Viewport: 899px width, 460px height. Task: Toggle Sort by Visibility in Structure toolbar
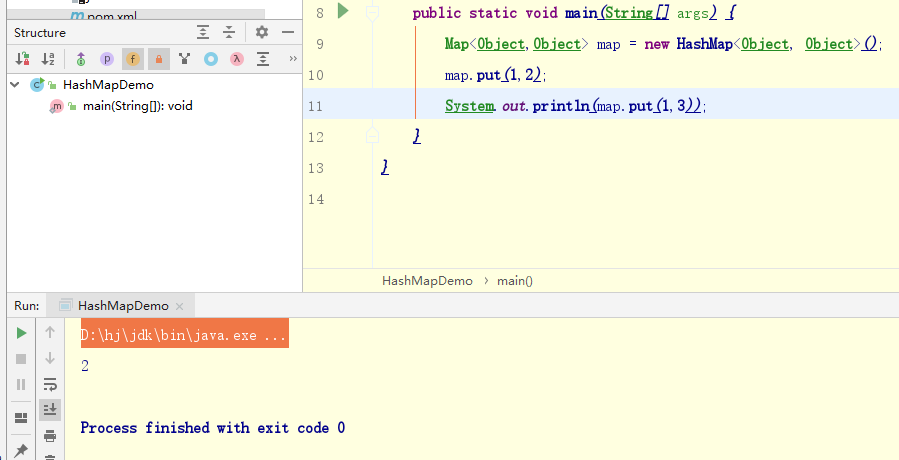22,59
